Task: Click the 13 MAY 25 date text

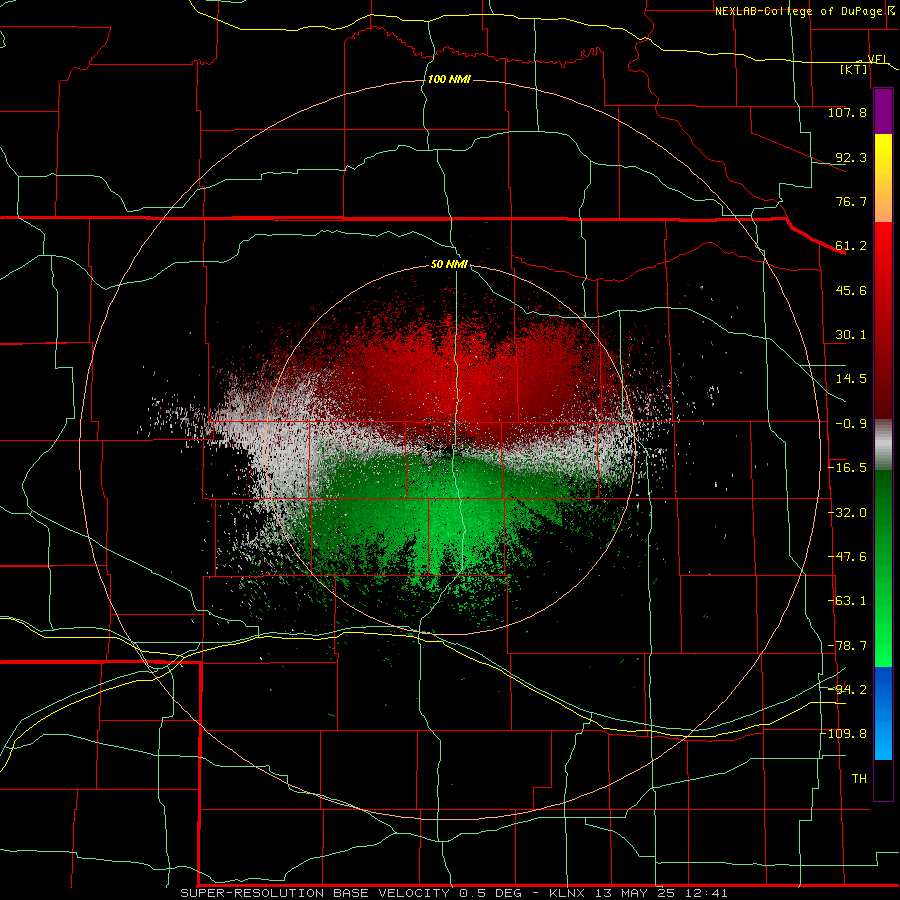Action: pos(637,893)
